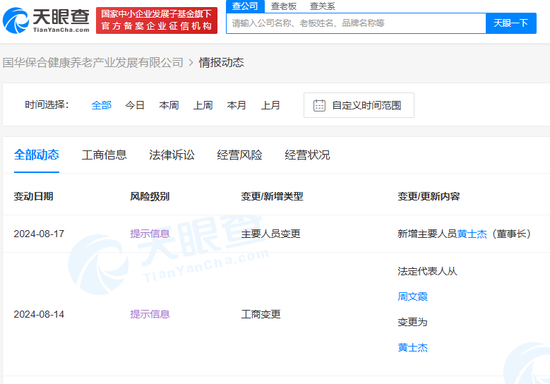Open the 周文霞 person link
Viewport: 550px width, 384px height.
pos(412,297)
